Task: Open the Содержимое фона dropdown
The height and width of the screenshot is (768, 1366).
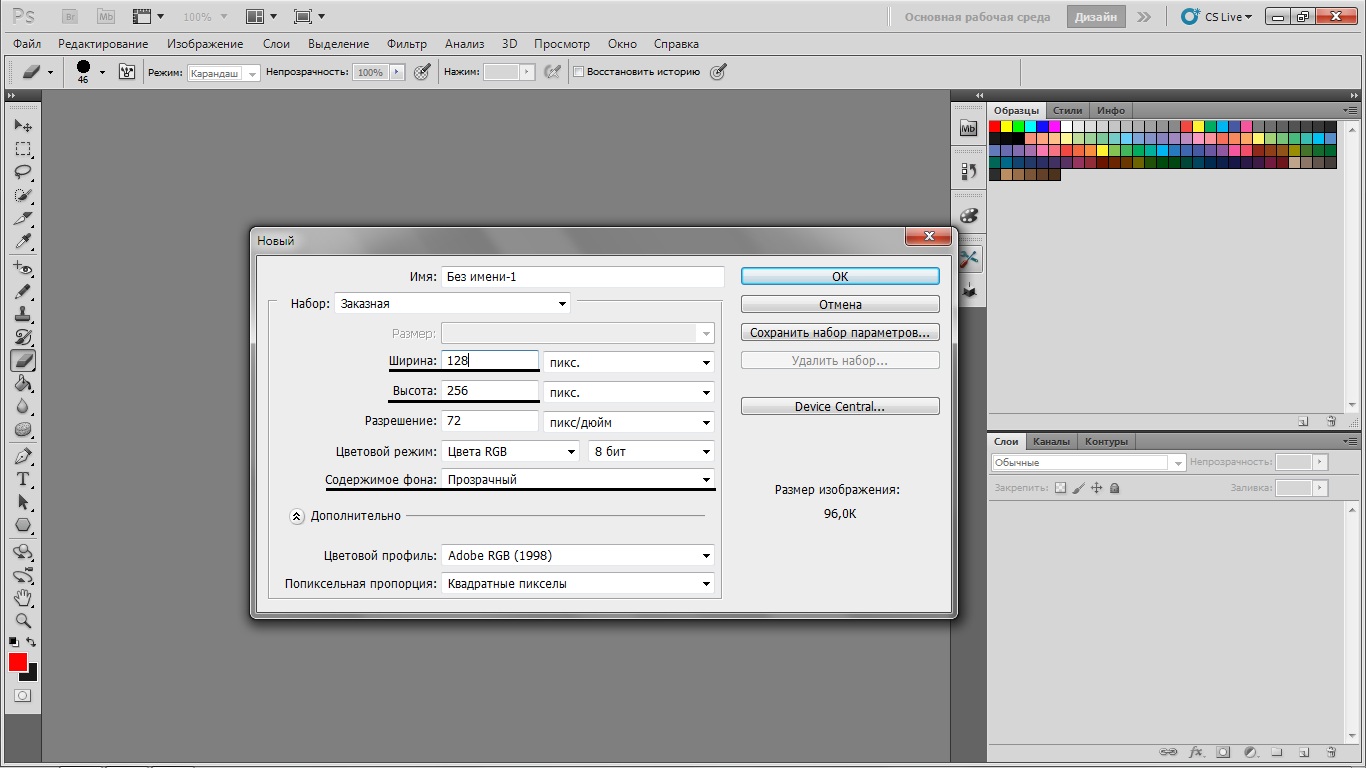Action: coord(578,480)
